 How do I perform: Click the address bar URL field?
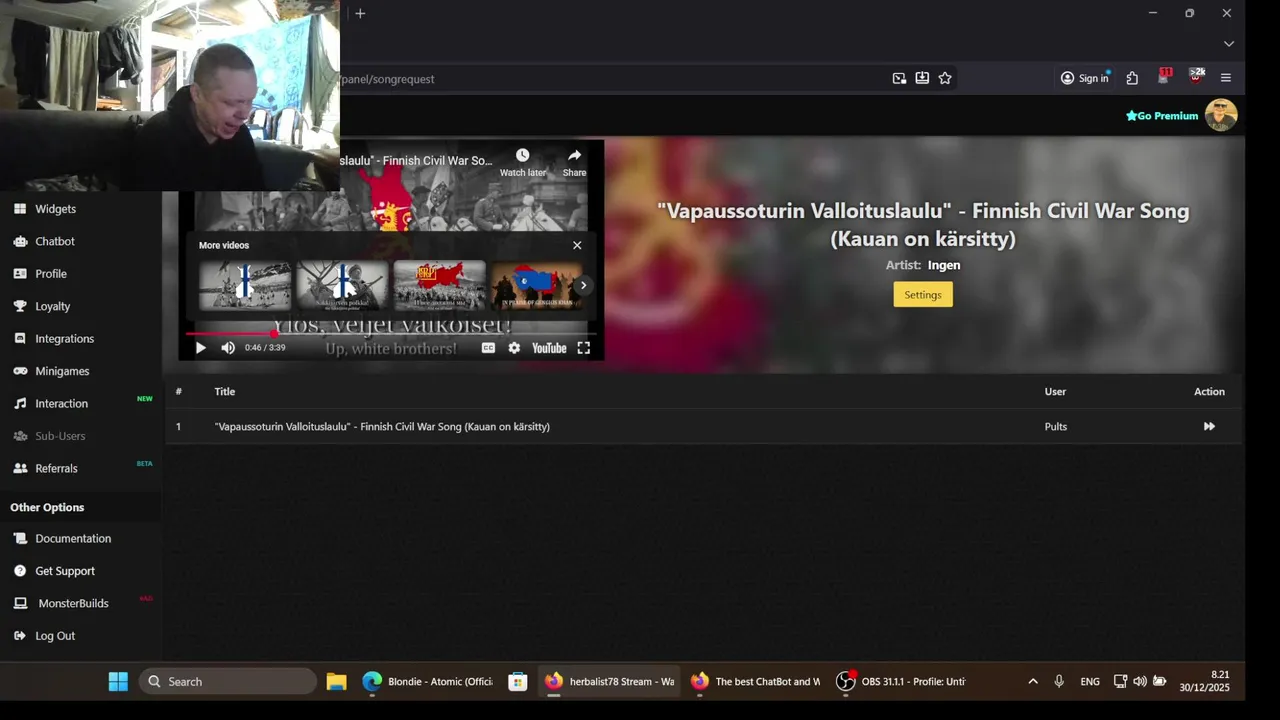click(x=610, y=79)
